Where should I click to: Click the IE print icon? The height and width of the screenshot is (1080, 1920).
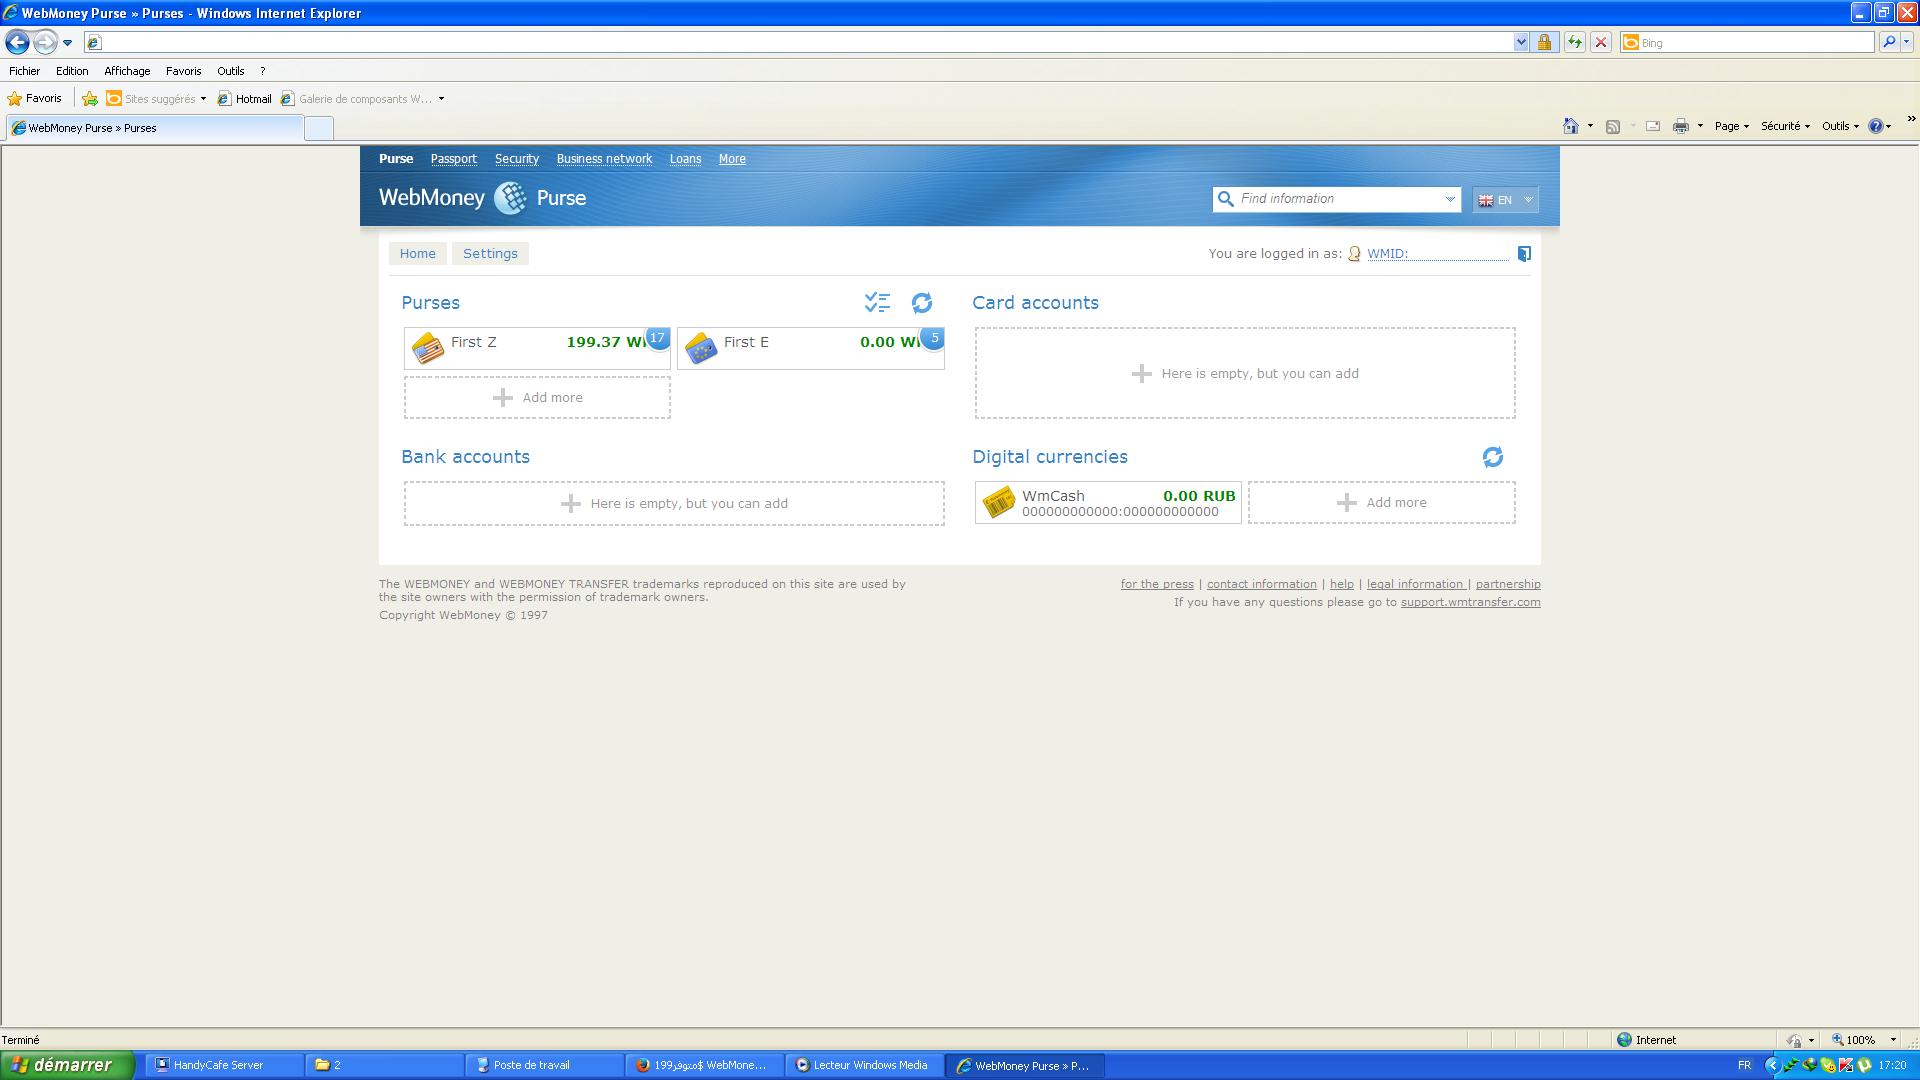[1680, 126]
